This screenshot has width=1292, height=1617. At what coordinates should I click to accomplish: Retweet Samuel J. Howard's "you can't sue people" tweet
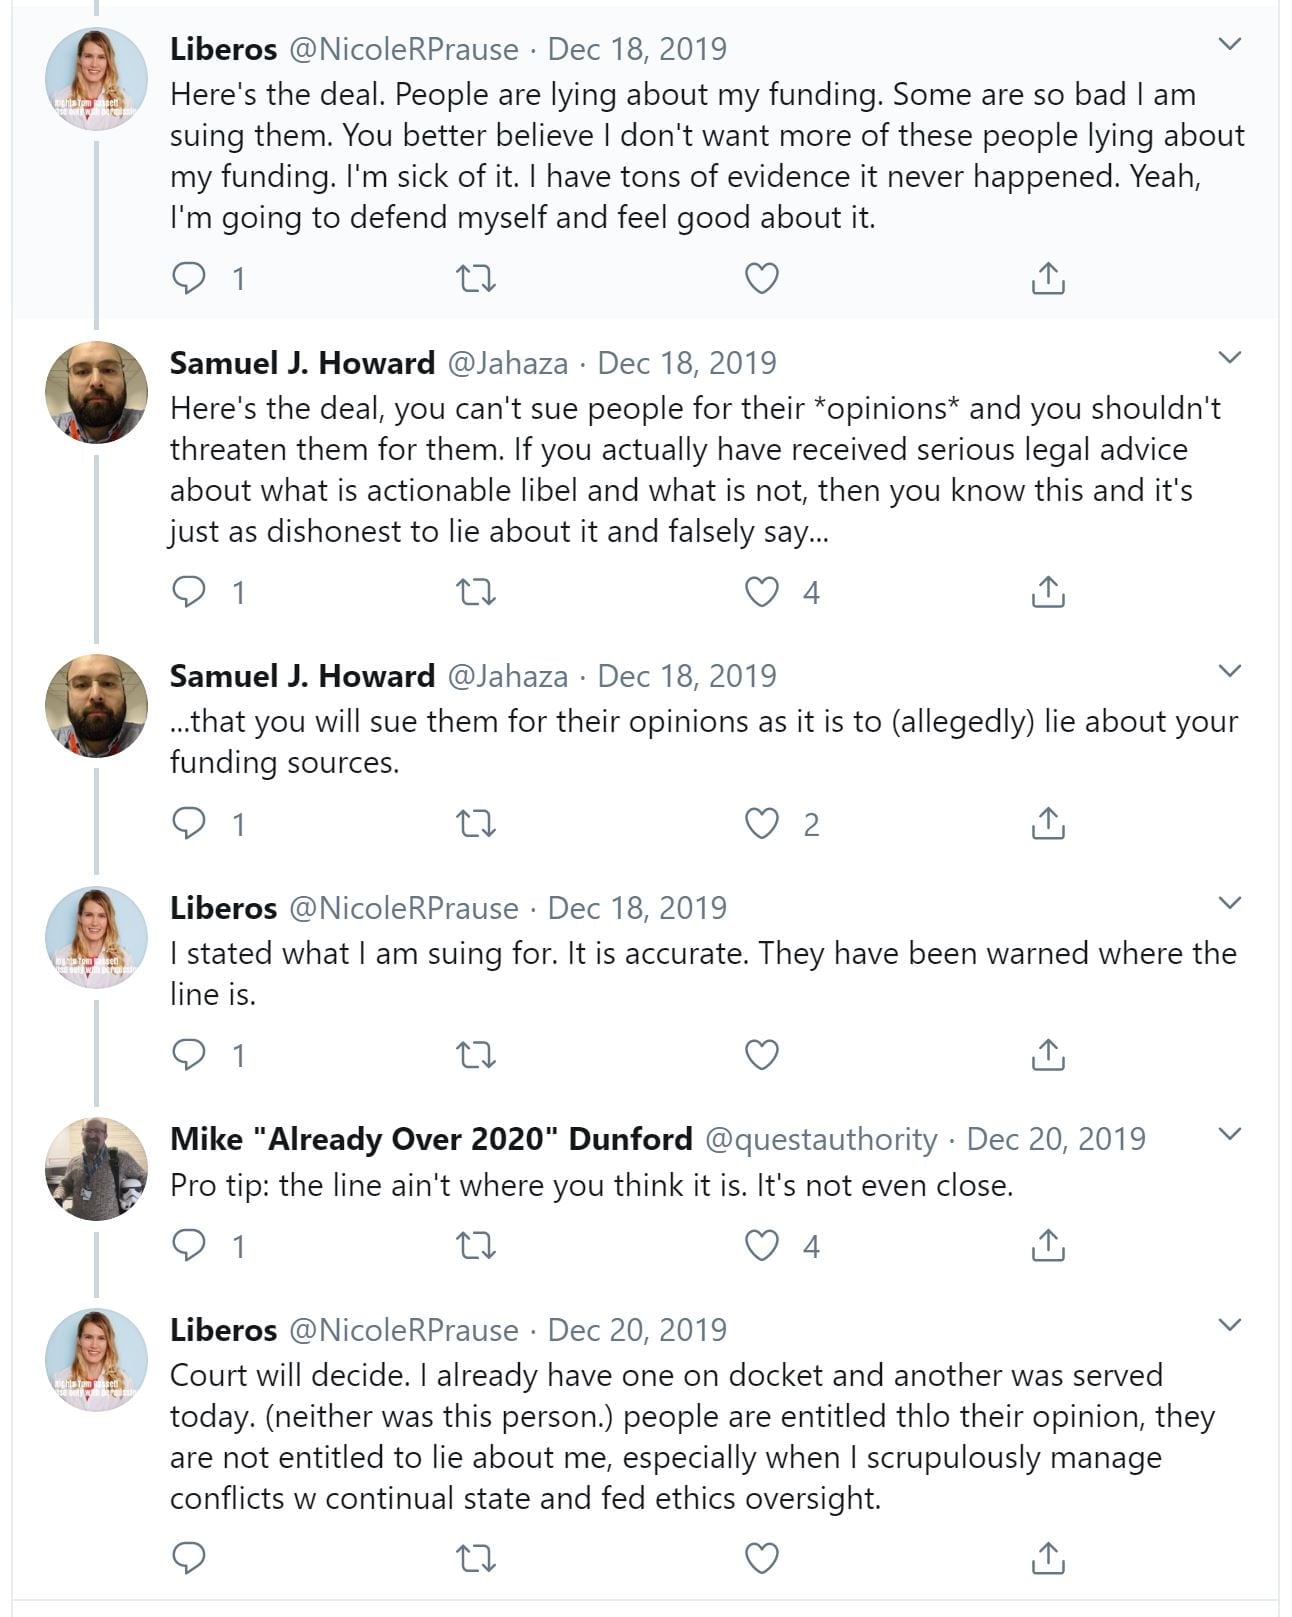(x=476, y=592)
